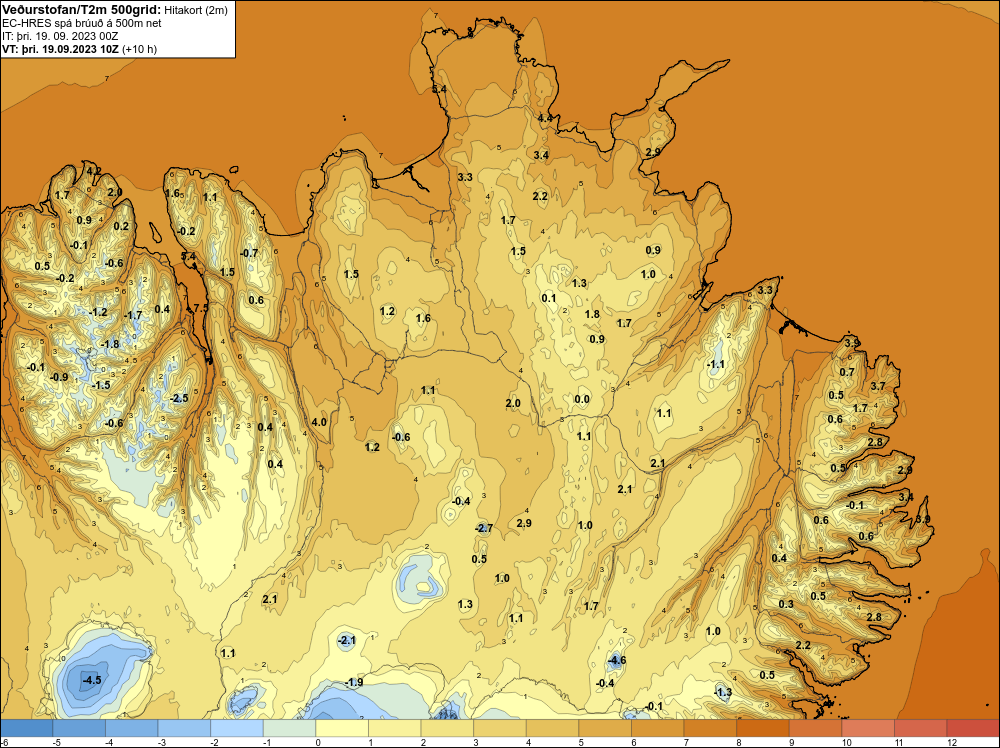Click the 0.3 temperature value
The image size is (1000, 748).
click(x=786, y=604)
